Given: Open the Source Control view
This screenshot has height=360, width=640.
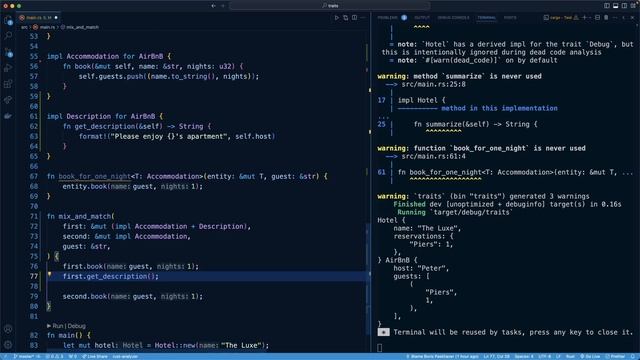Looking at the screenshot, I should (x=8, y=52).
